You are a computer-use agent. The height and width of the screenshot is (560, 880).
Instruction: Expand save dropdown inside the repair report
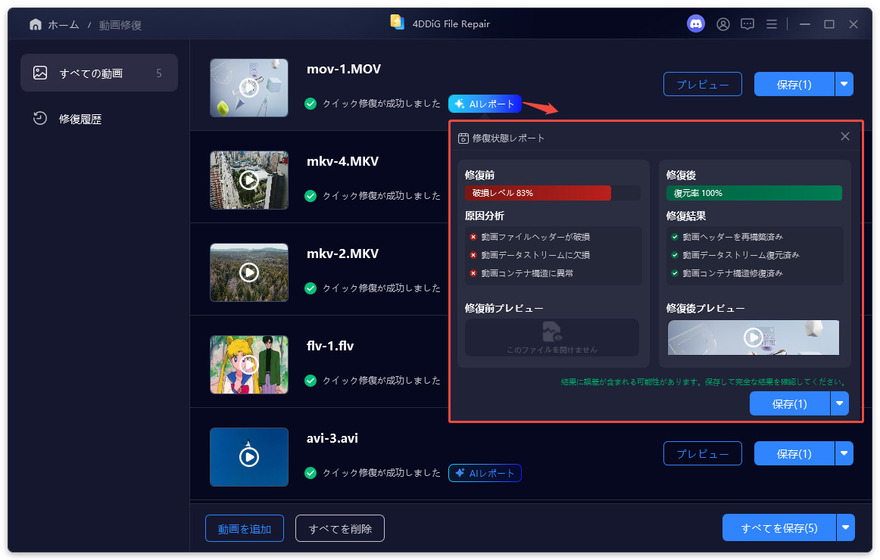[840, 403]
